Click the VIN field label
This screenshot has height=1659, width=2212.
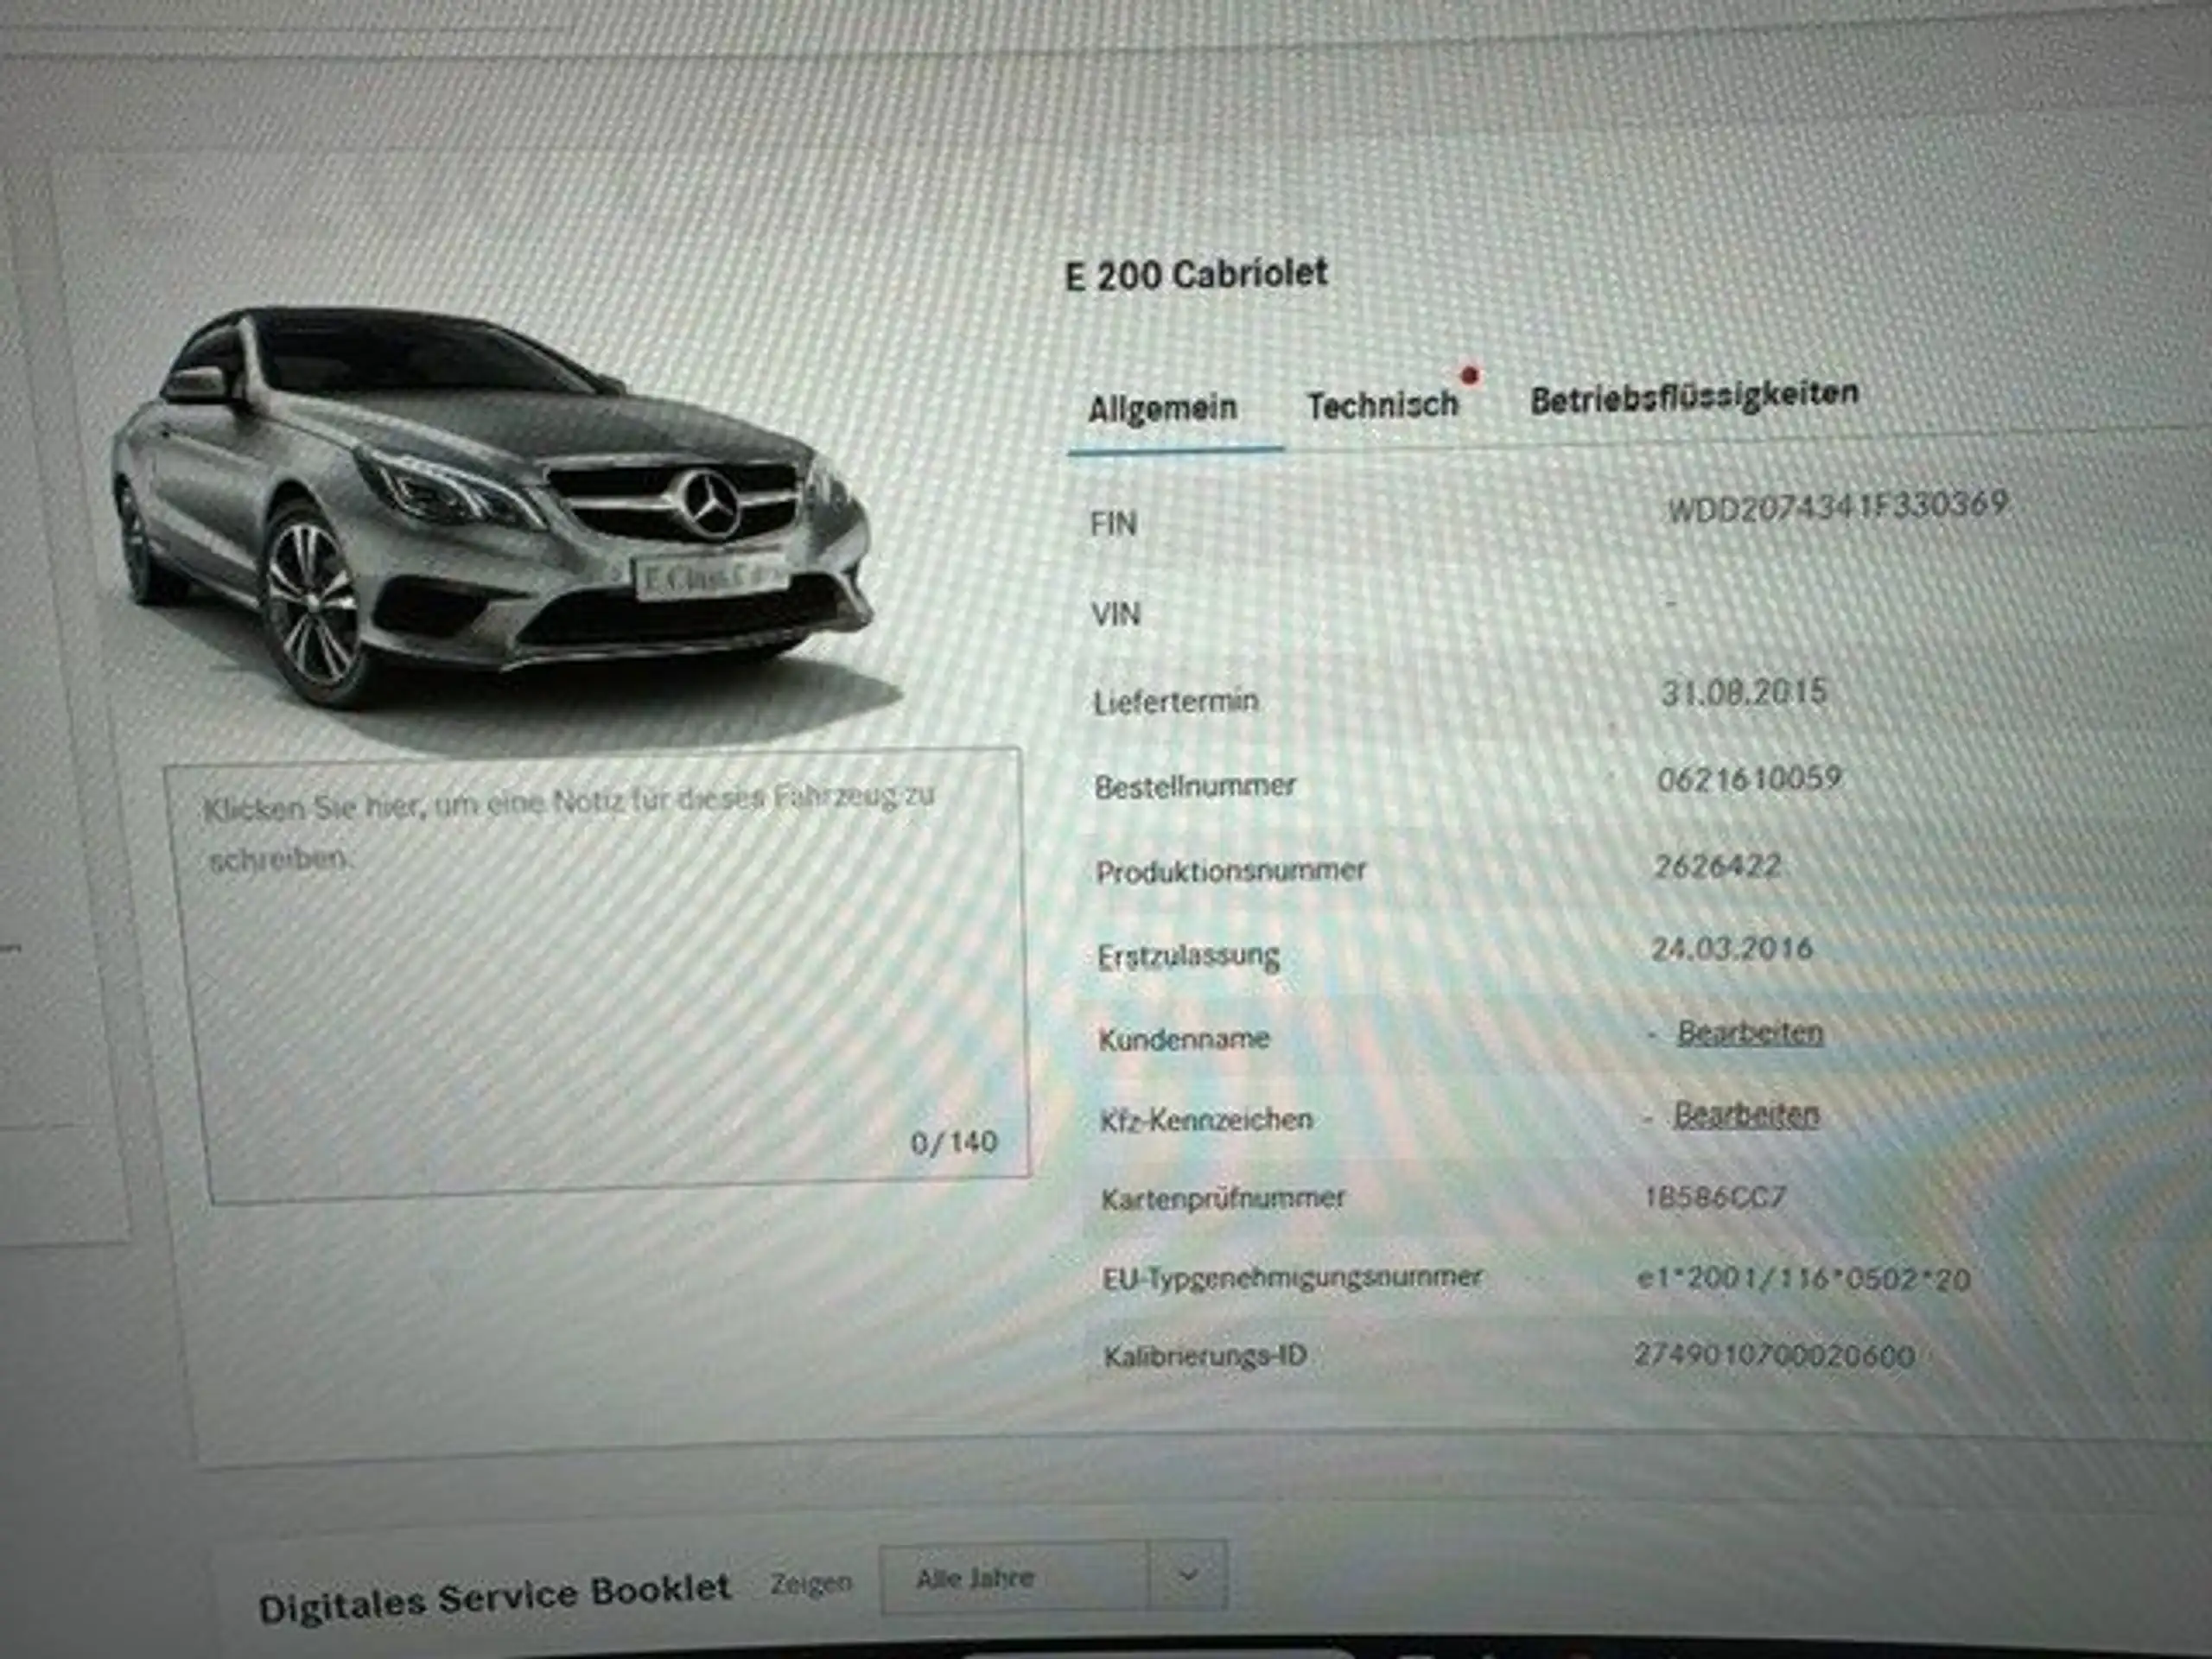pos(1115,613)
